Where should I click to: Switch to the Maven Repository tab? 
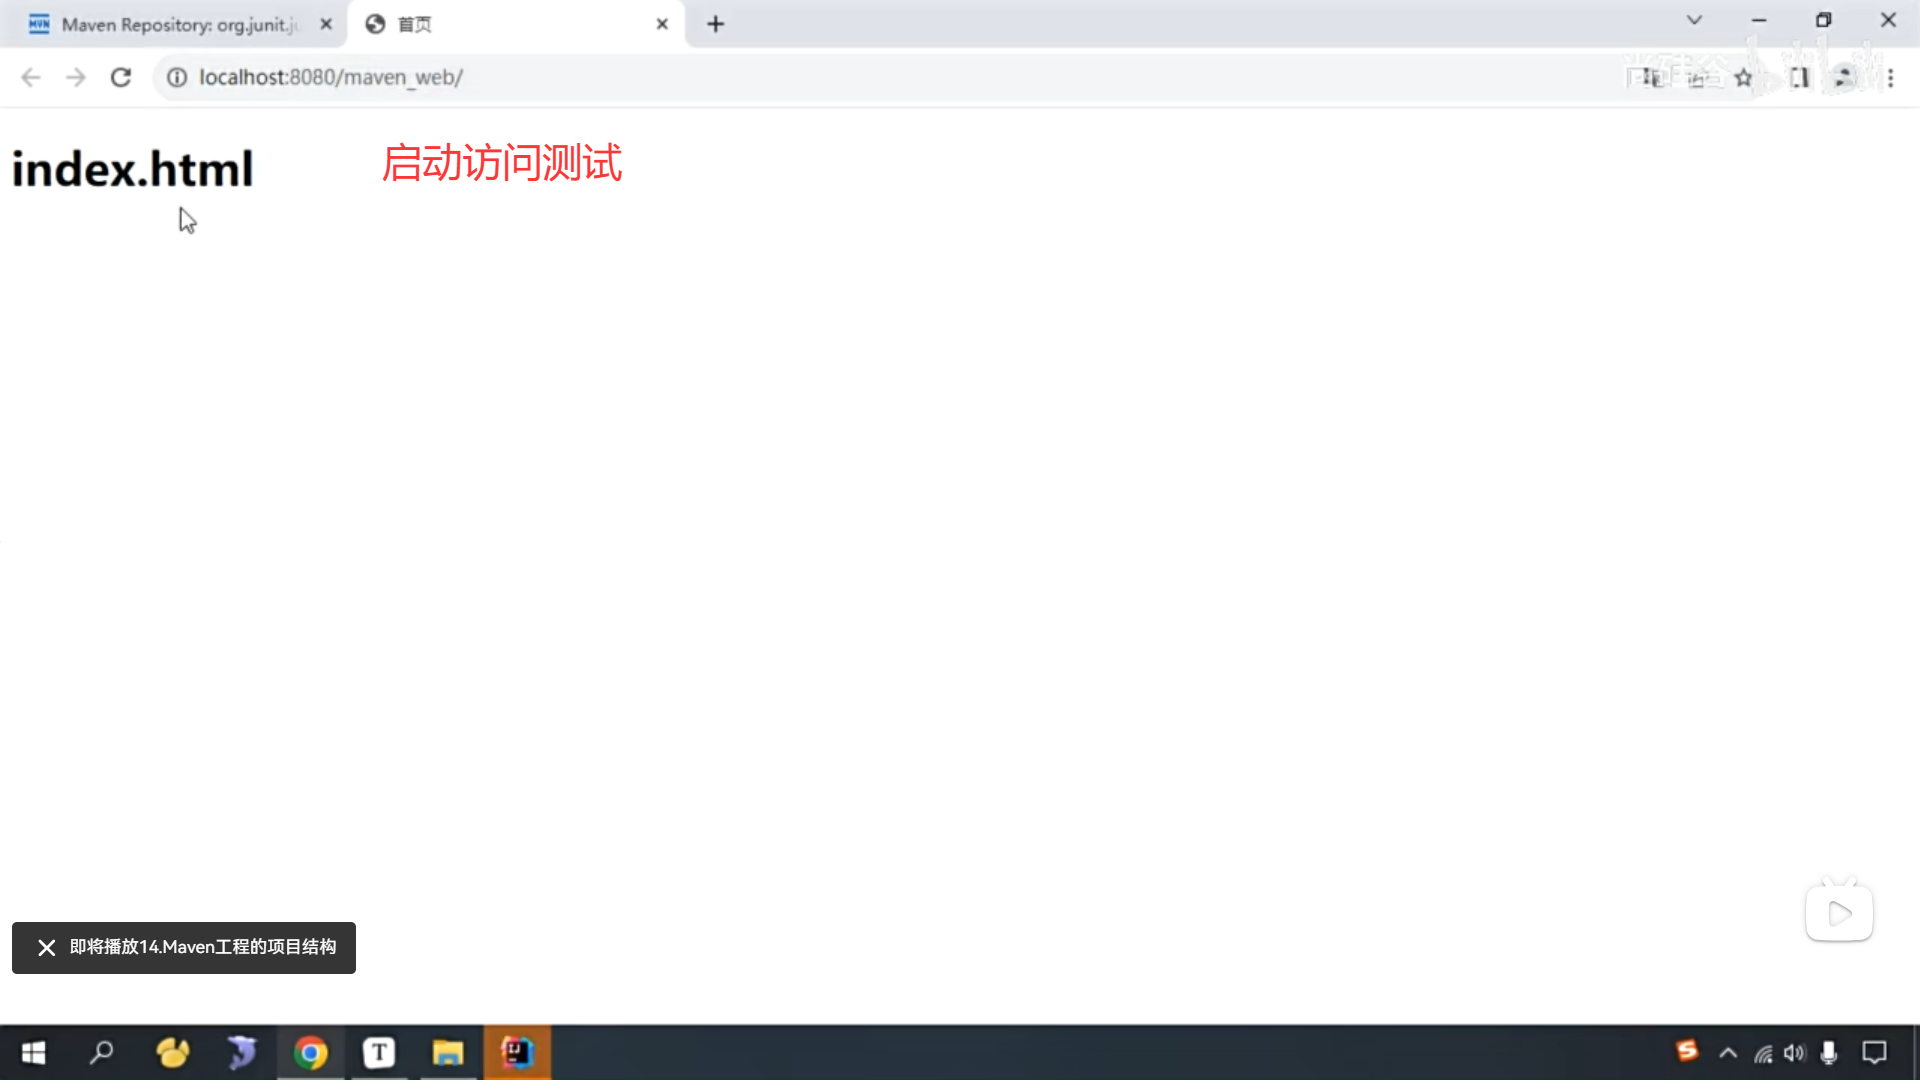tap(175, 24)
